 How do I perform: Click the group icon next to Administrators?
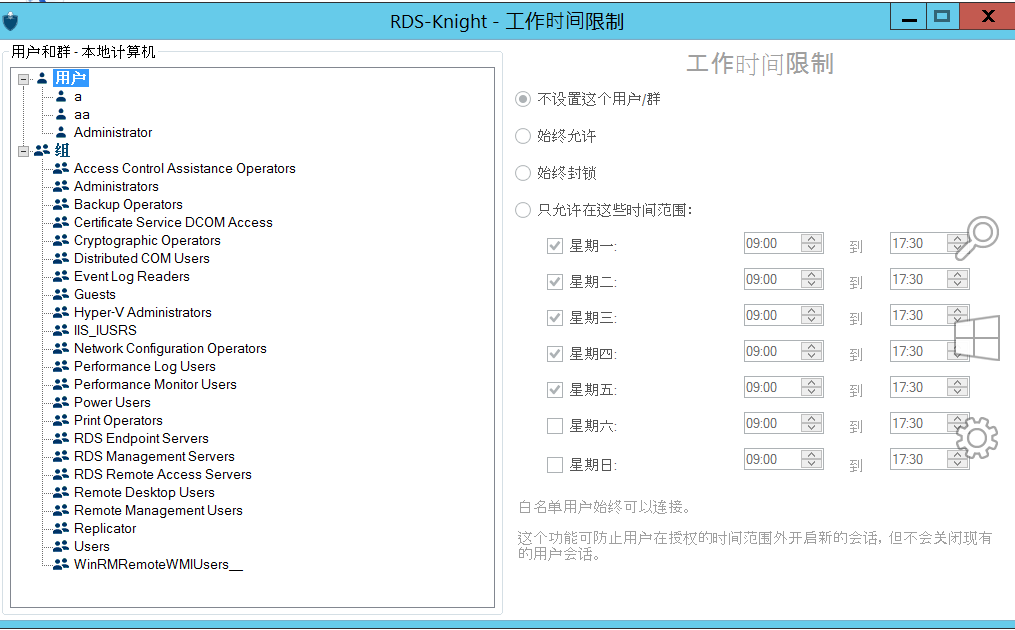click(61, 186)
